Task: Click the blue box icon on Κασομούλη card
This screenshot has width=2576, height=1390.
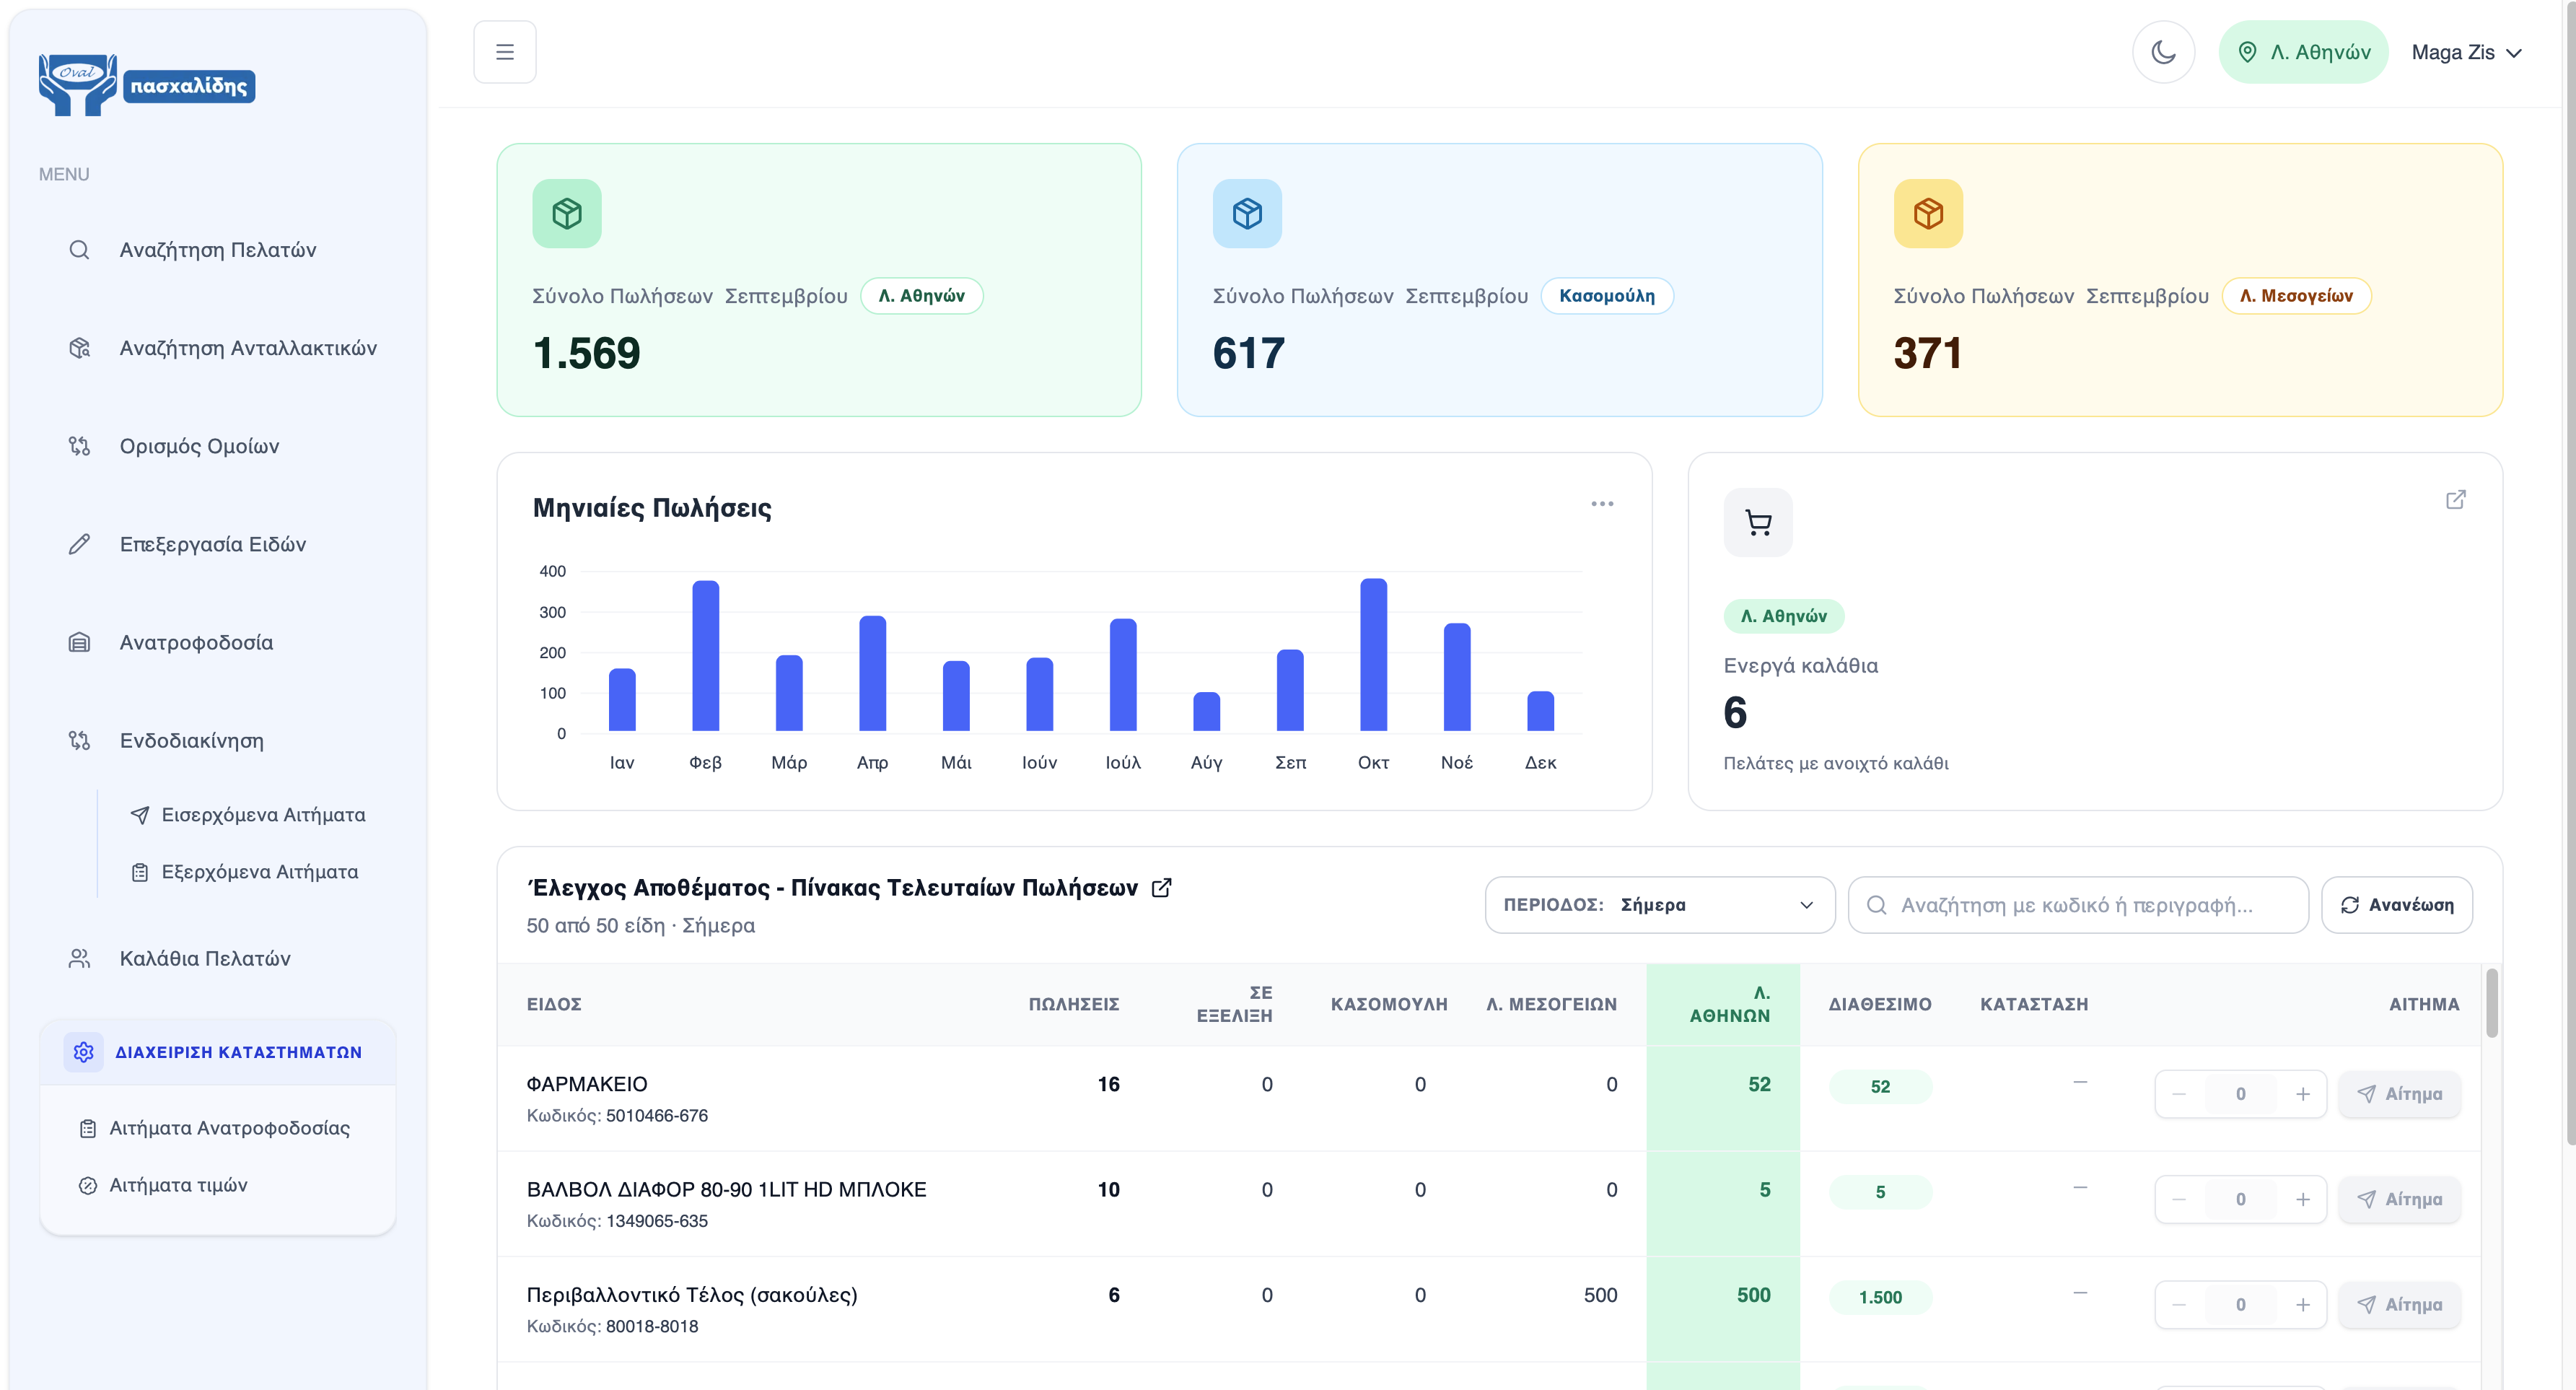Action: (x=1247, y=213)
